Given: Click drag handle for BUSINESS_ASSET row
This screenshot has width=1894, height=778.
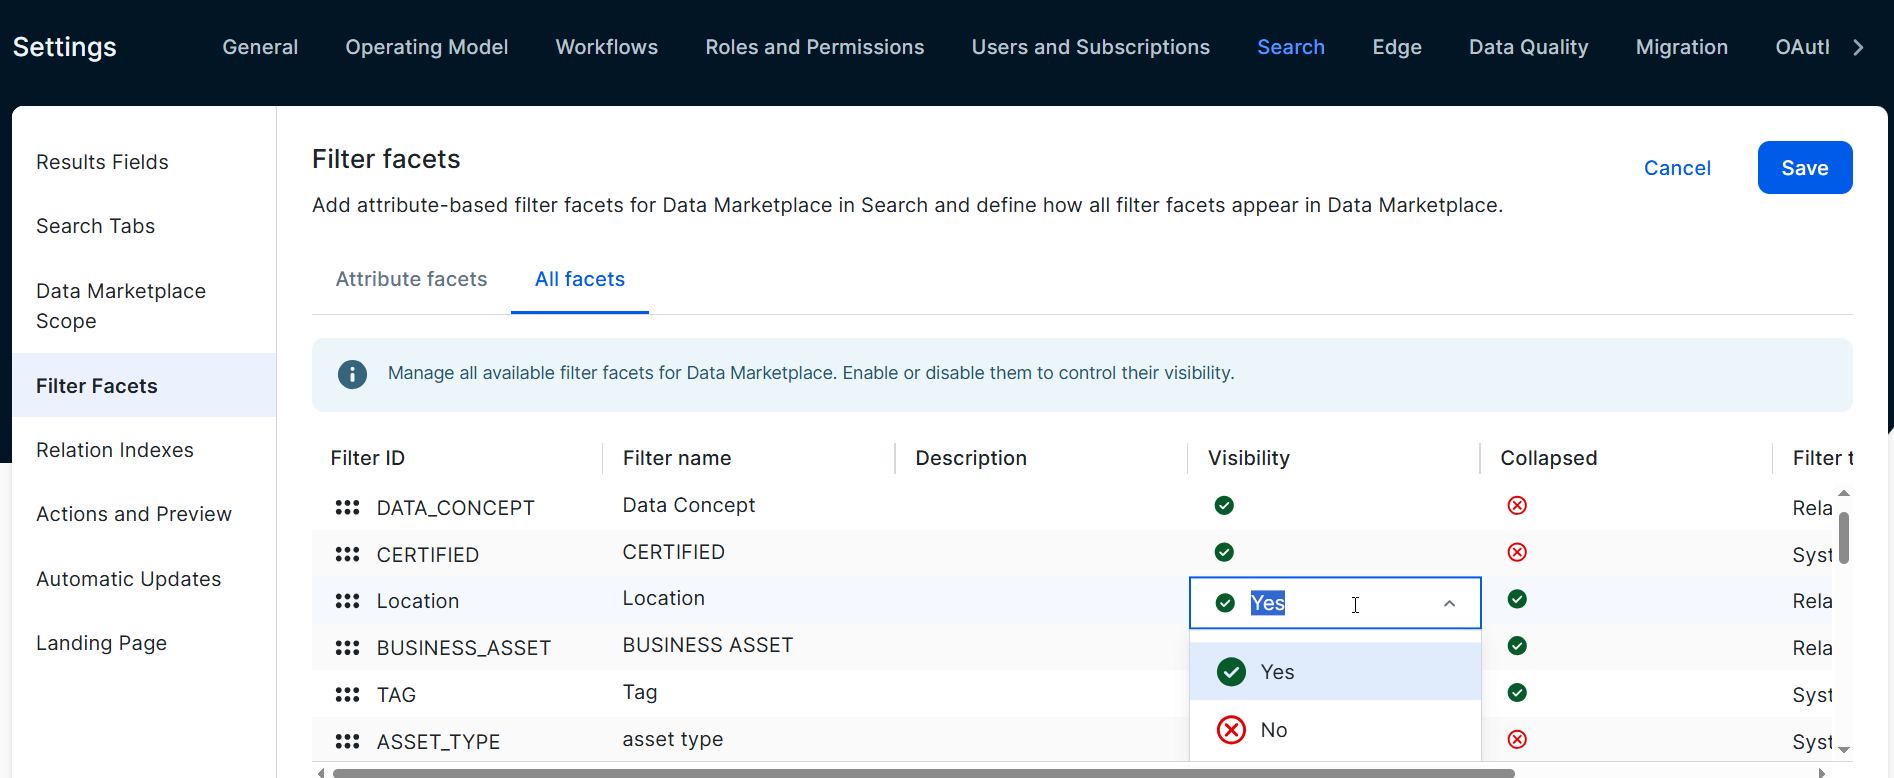Looking at the screenshot, I should [x=347, y=648].
